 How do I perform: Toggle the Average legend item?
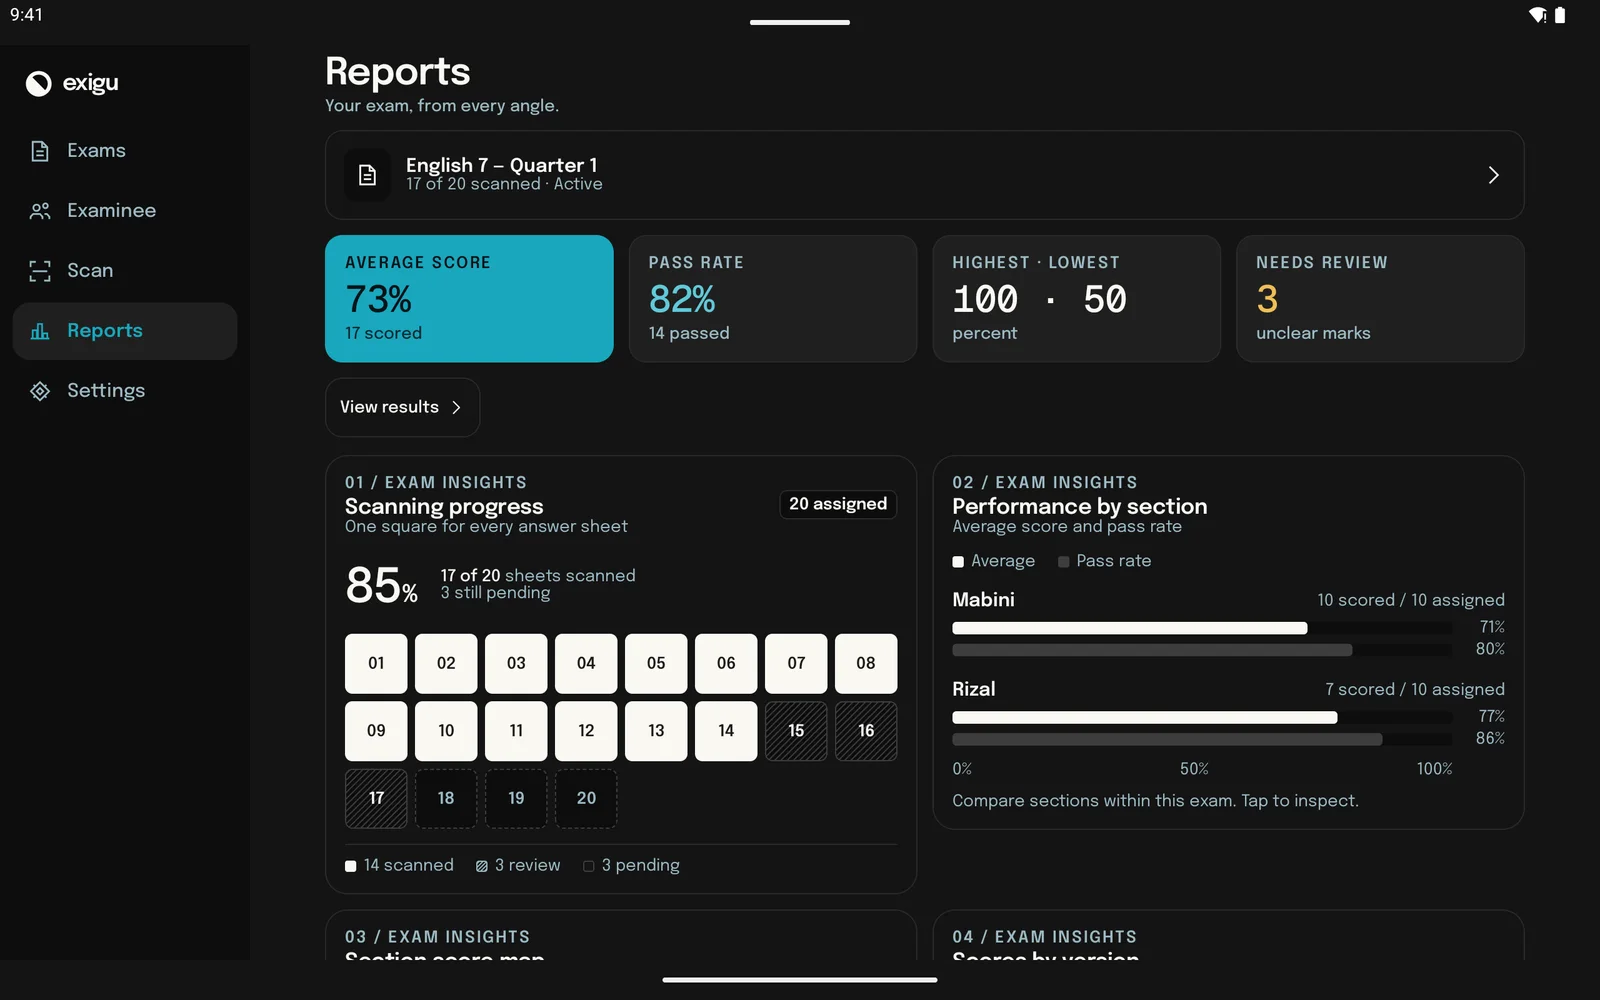(x=994, y=561)
